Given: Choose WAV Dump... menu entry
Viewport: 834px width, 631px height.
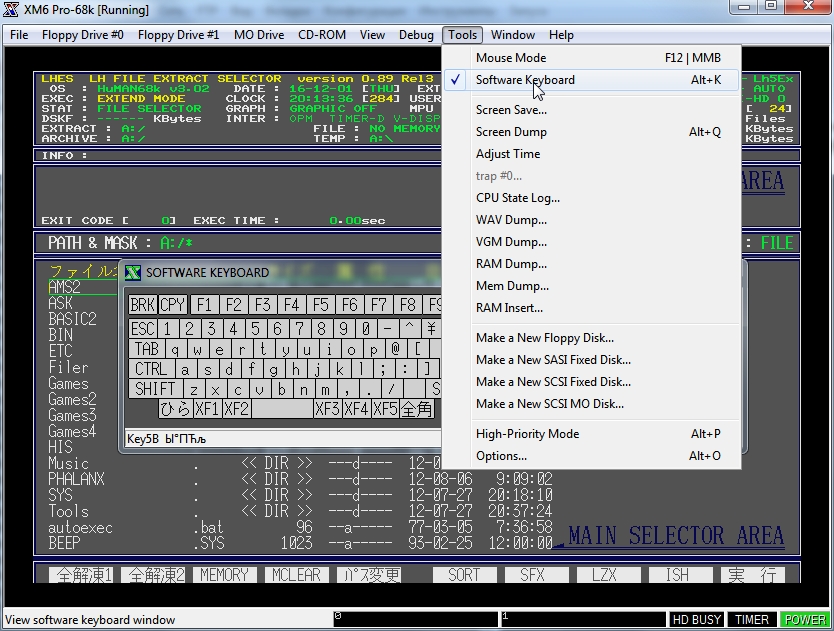Looking at the screenshot, I should click(x=591, y=220).
